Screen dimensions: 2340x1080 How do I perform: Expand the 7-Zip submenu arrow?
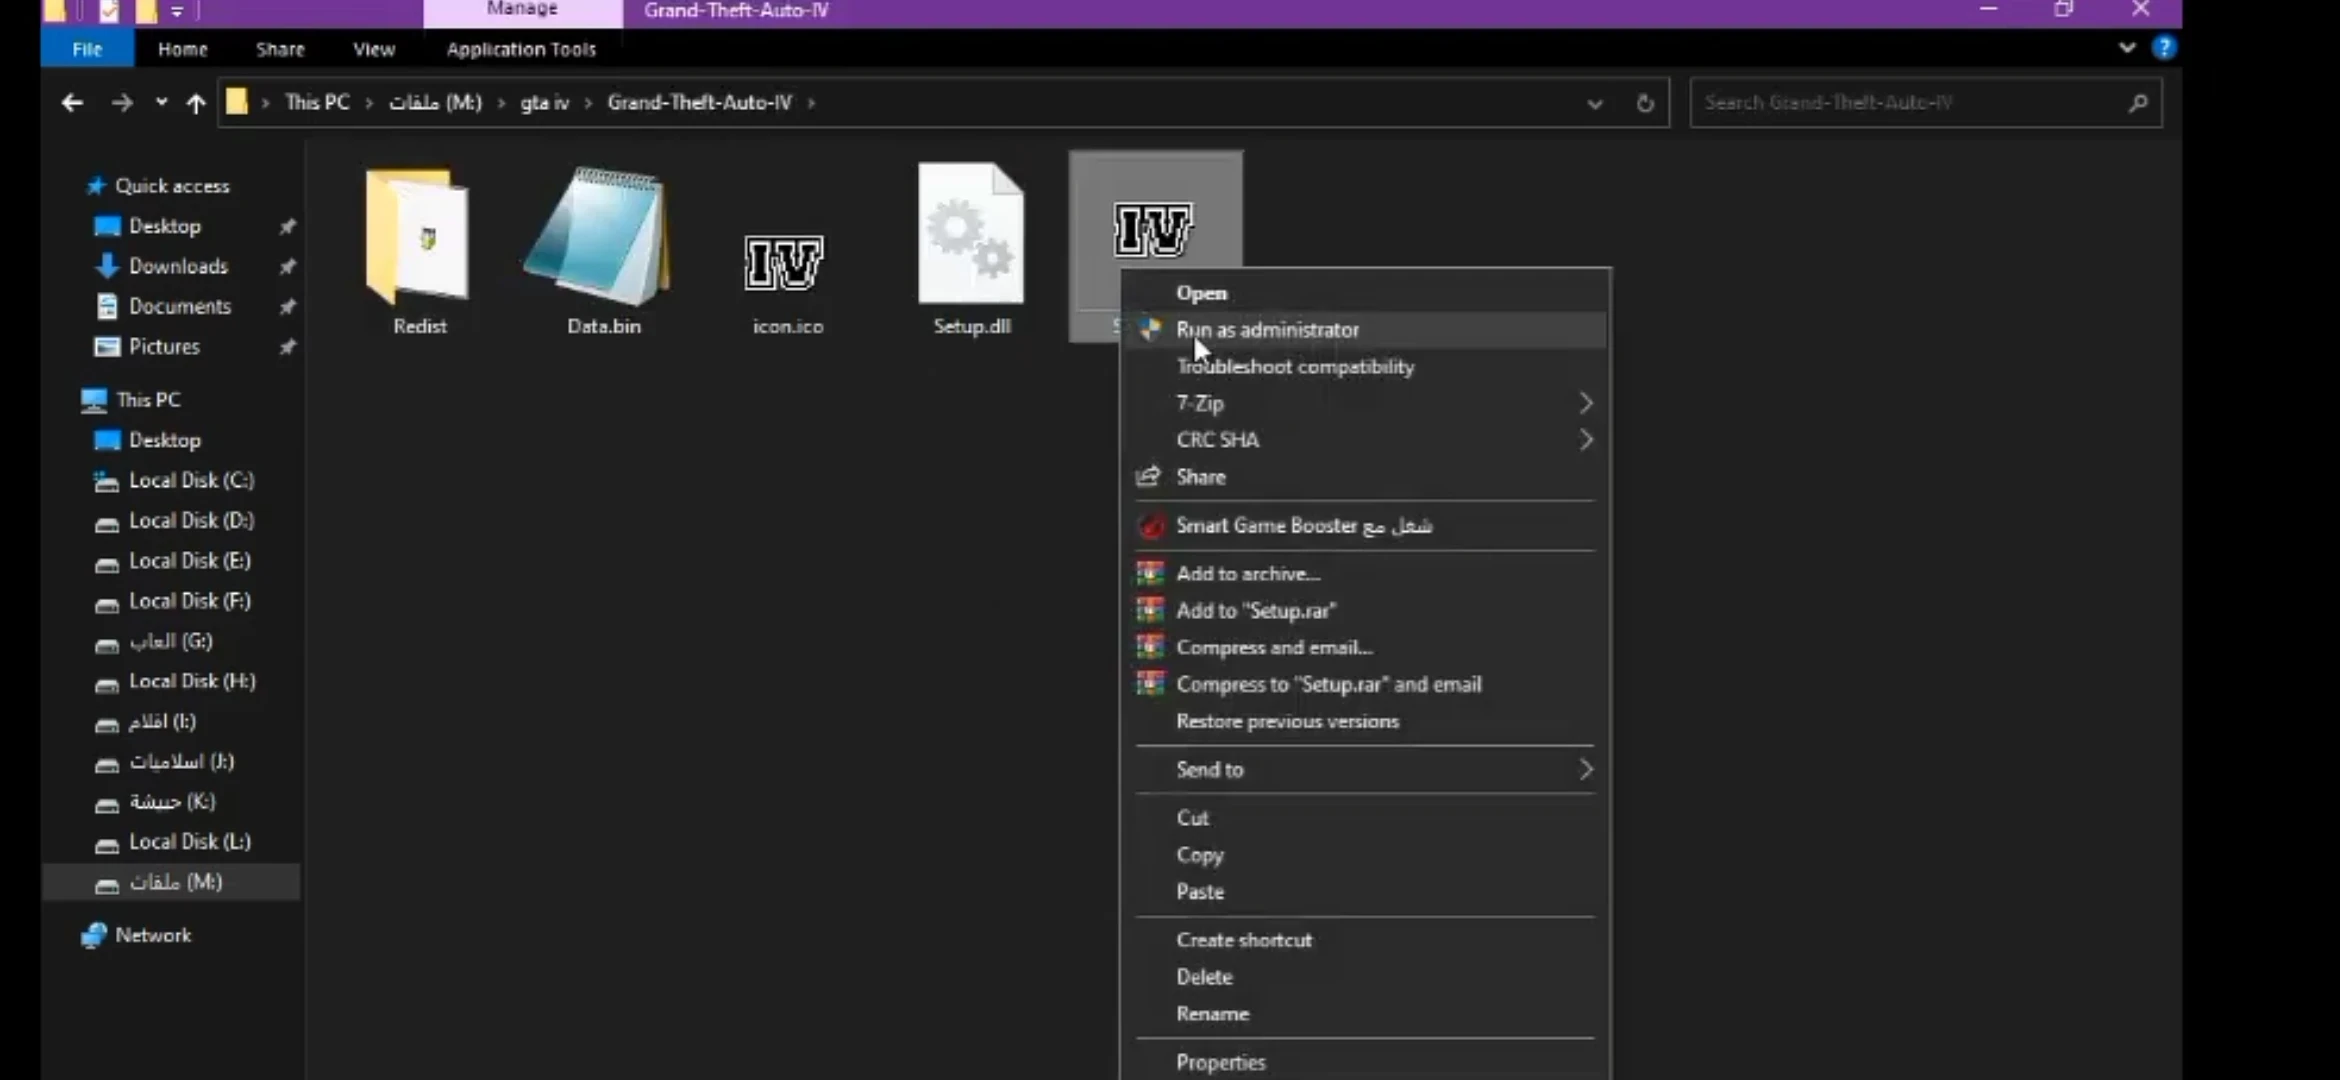pos(1585,403)
